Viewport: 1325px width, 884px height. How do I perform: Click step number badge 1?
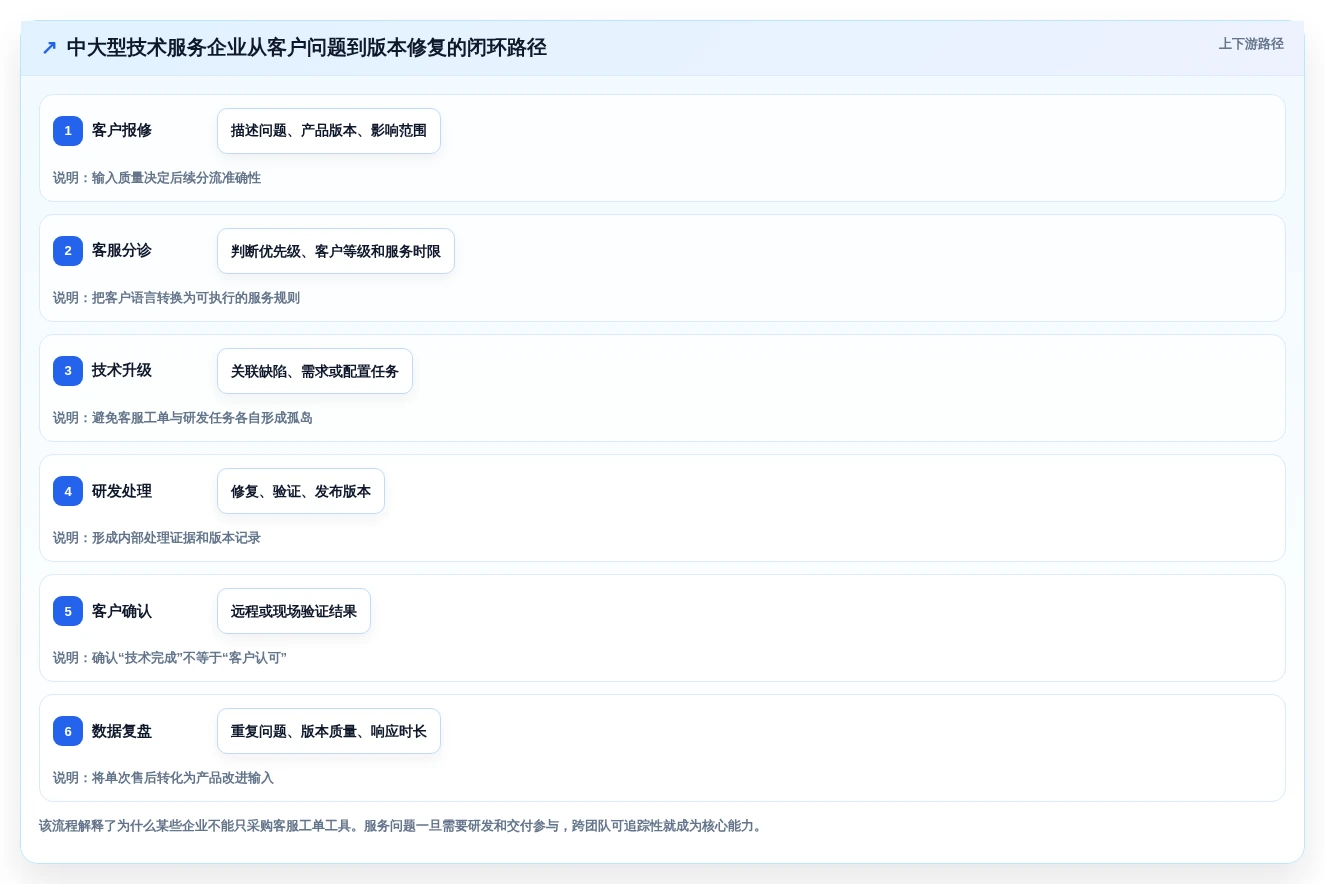click(68, 131)
